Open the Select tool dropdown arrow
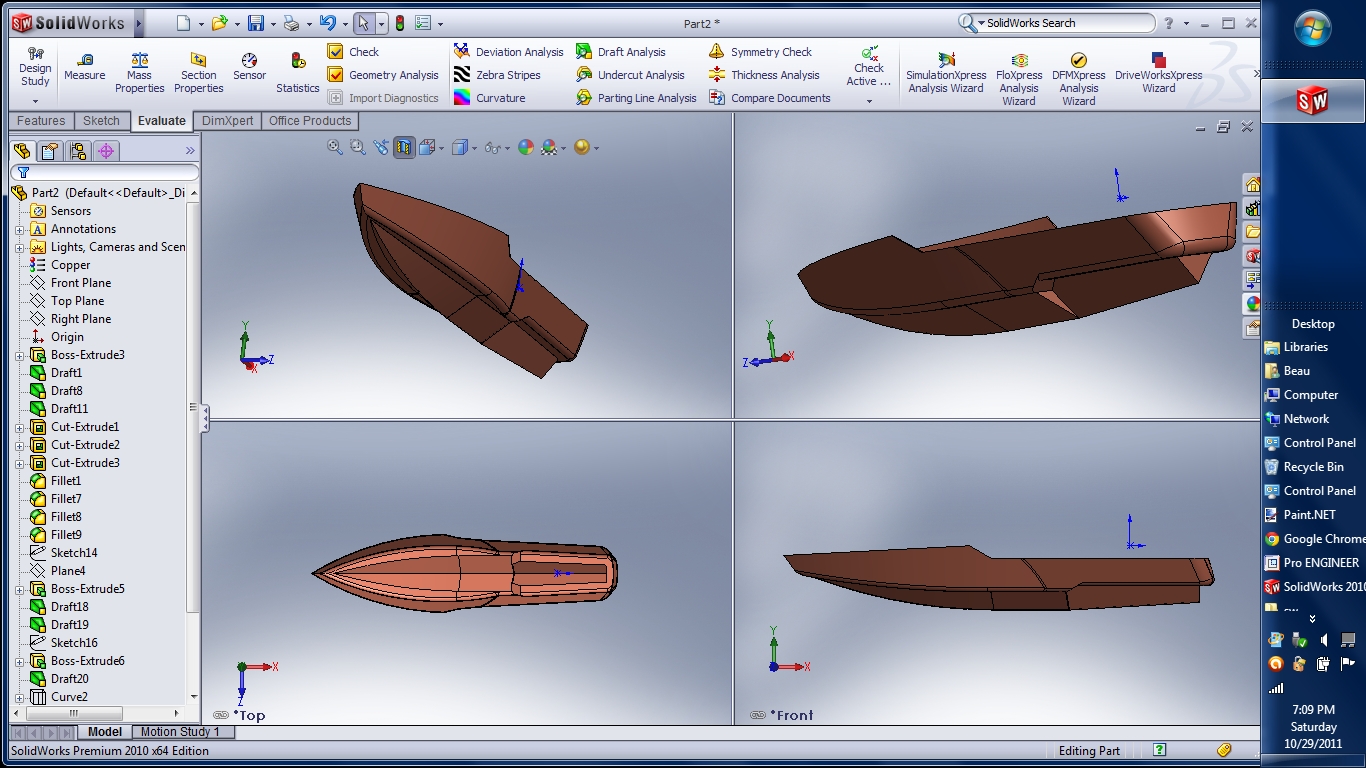 tap(381, 23)
